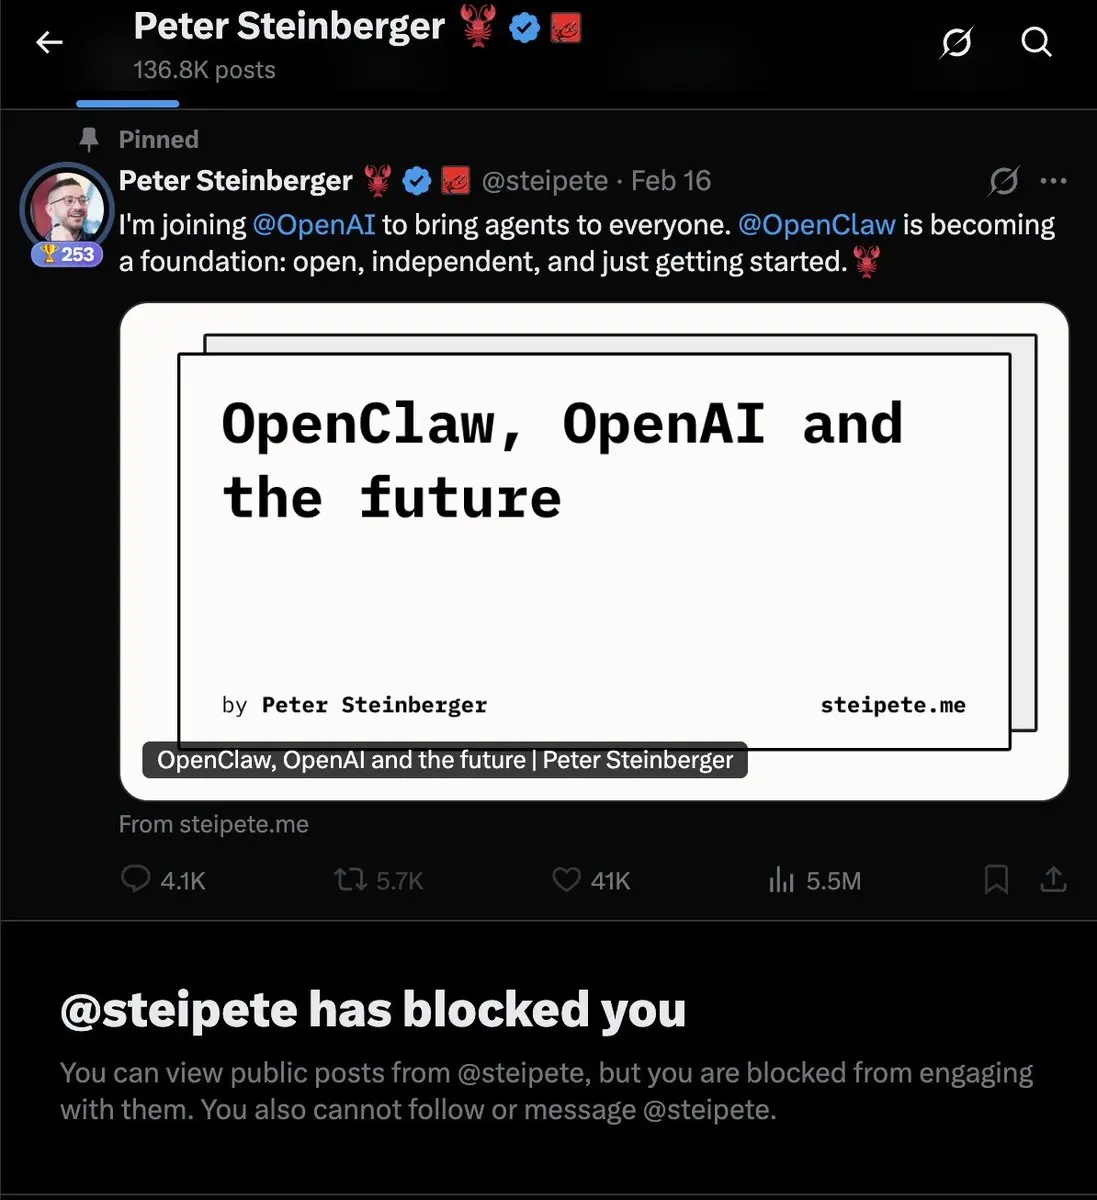Open Peter Steinberger's profile avatar
This screenshot has width=1097, height=1200.
click(x=67, y=209)
